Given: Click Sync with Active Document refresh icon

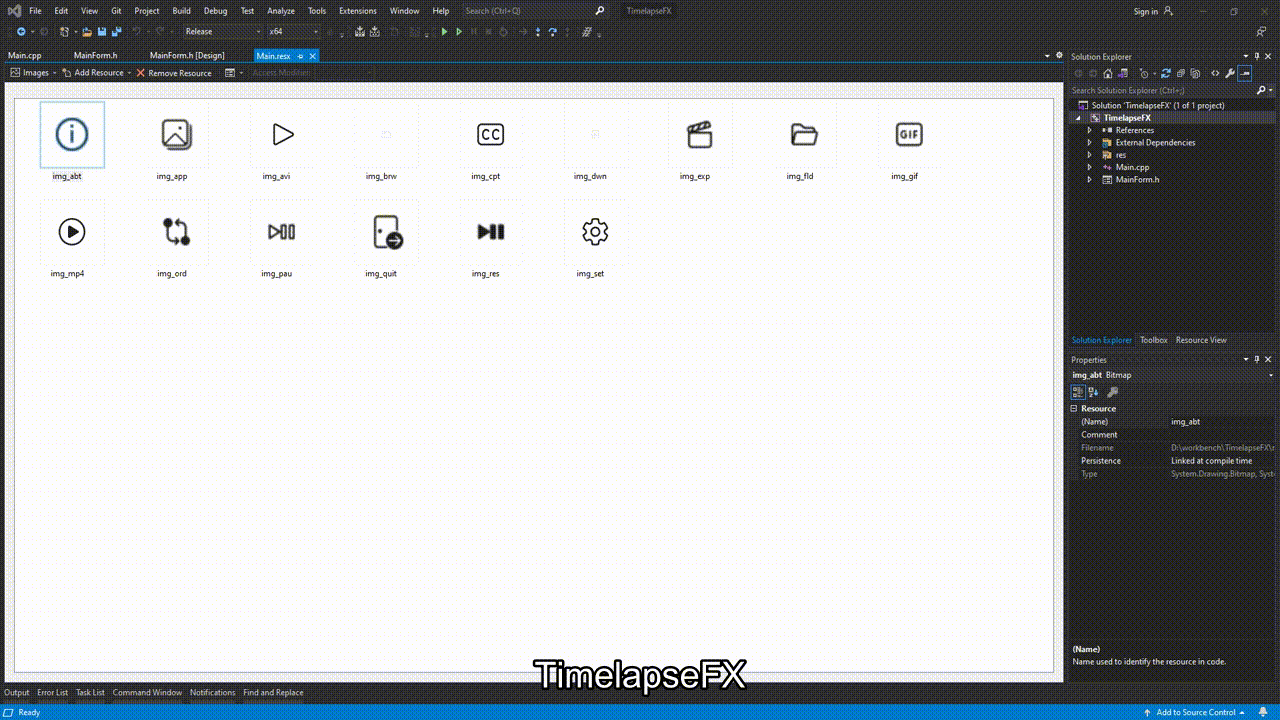Looking at the screenshot, I should click(x=1166, y=73).
